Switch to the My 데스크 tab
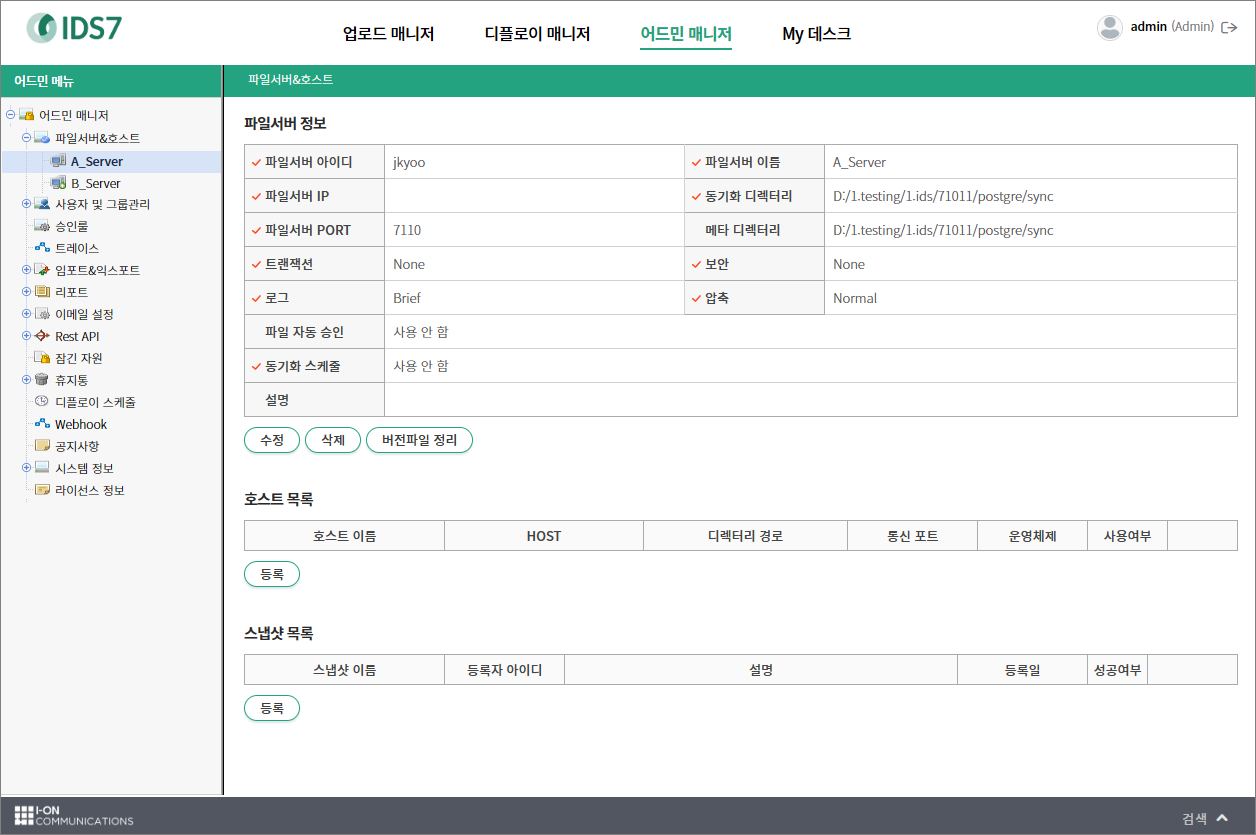This screenshot has height=835, width=1256. coord(816,34)
